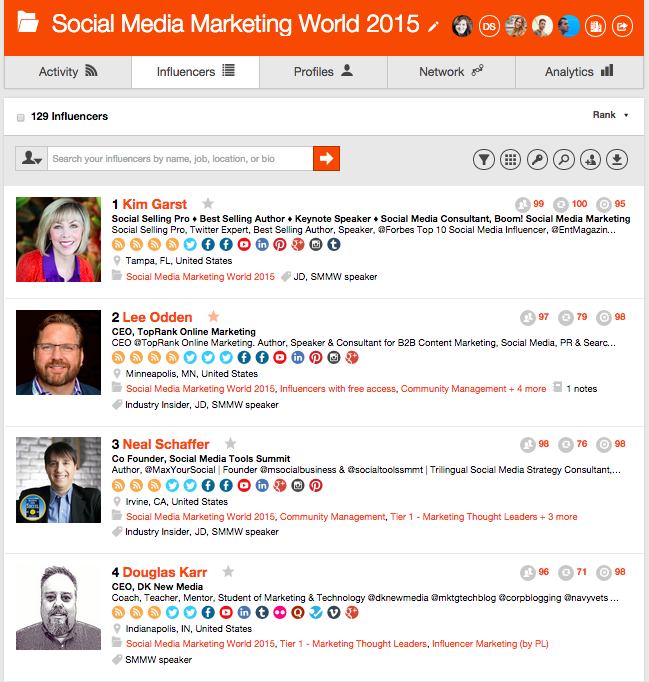Image resolution: width=649 pixels, height=682 pixels.
Task: Expand Lee Odden's '+ 4 more' lists
Action: click(x=528, y=389)
